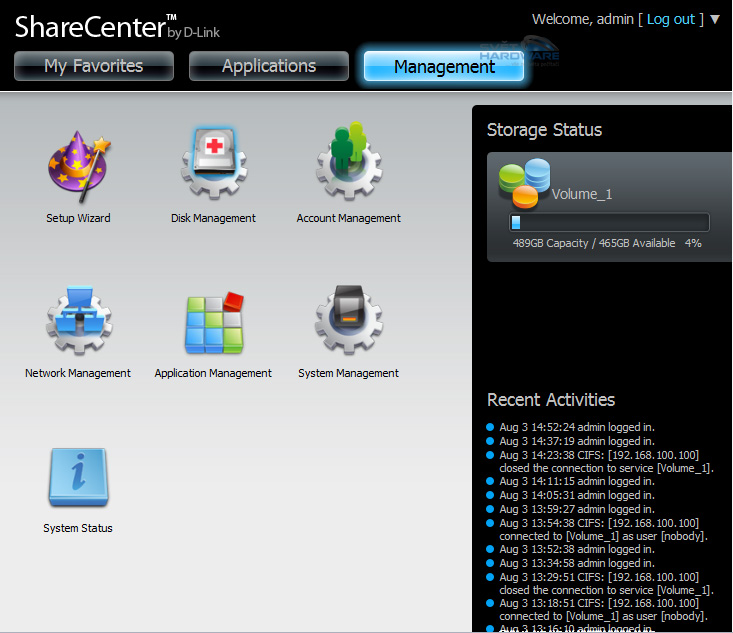This screenshot has width=733, height=633.
Task: Click the Volume_1 disk stack icon
Action: (x=524, y=179)
